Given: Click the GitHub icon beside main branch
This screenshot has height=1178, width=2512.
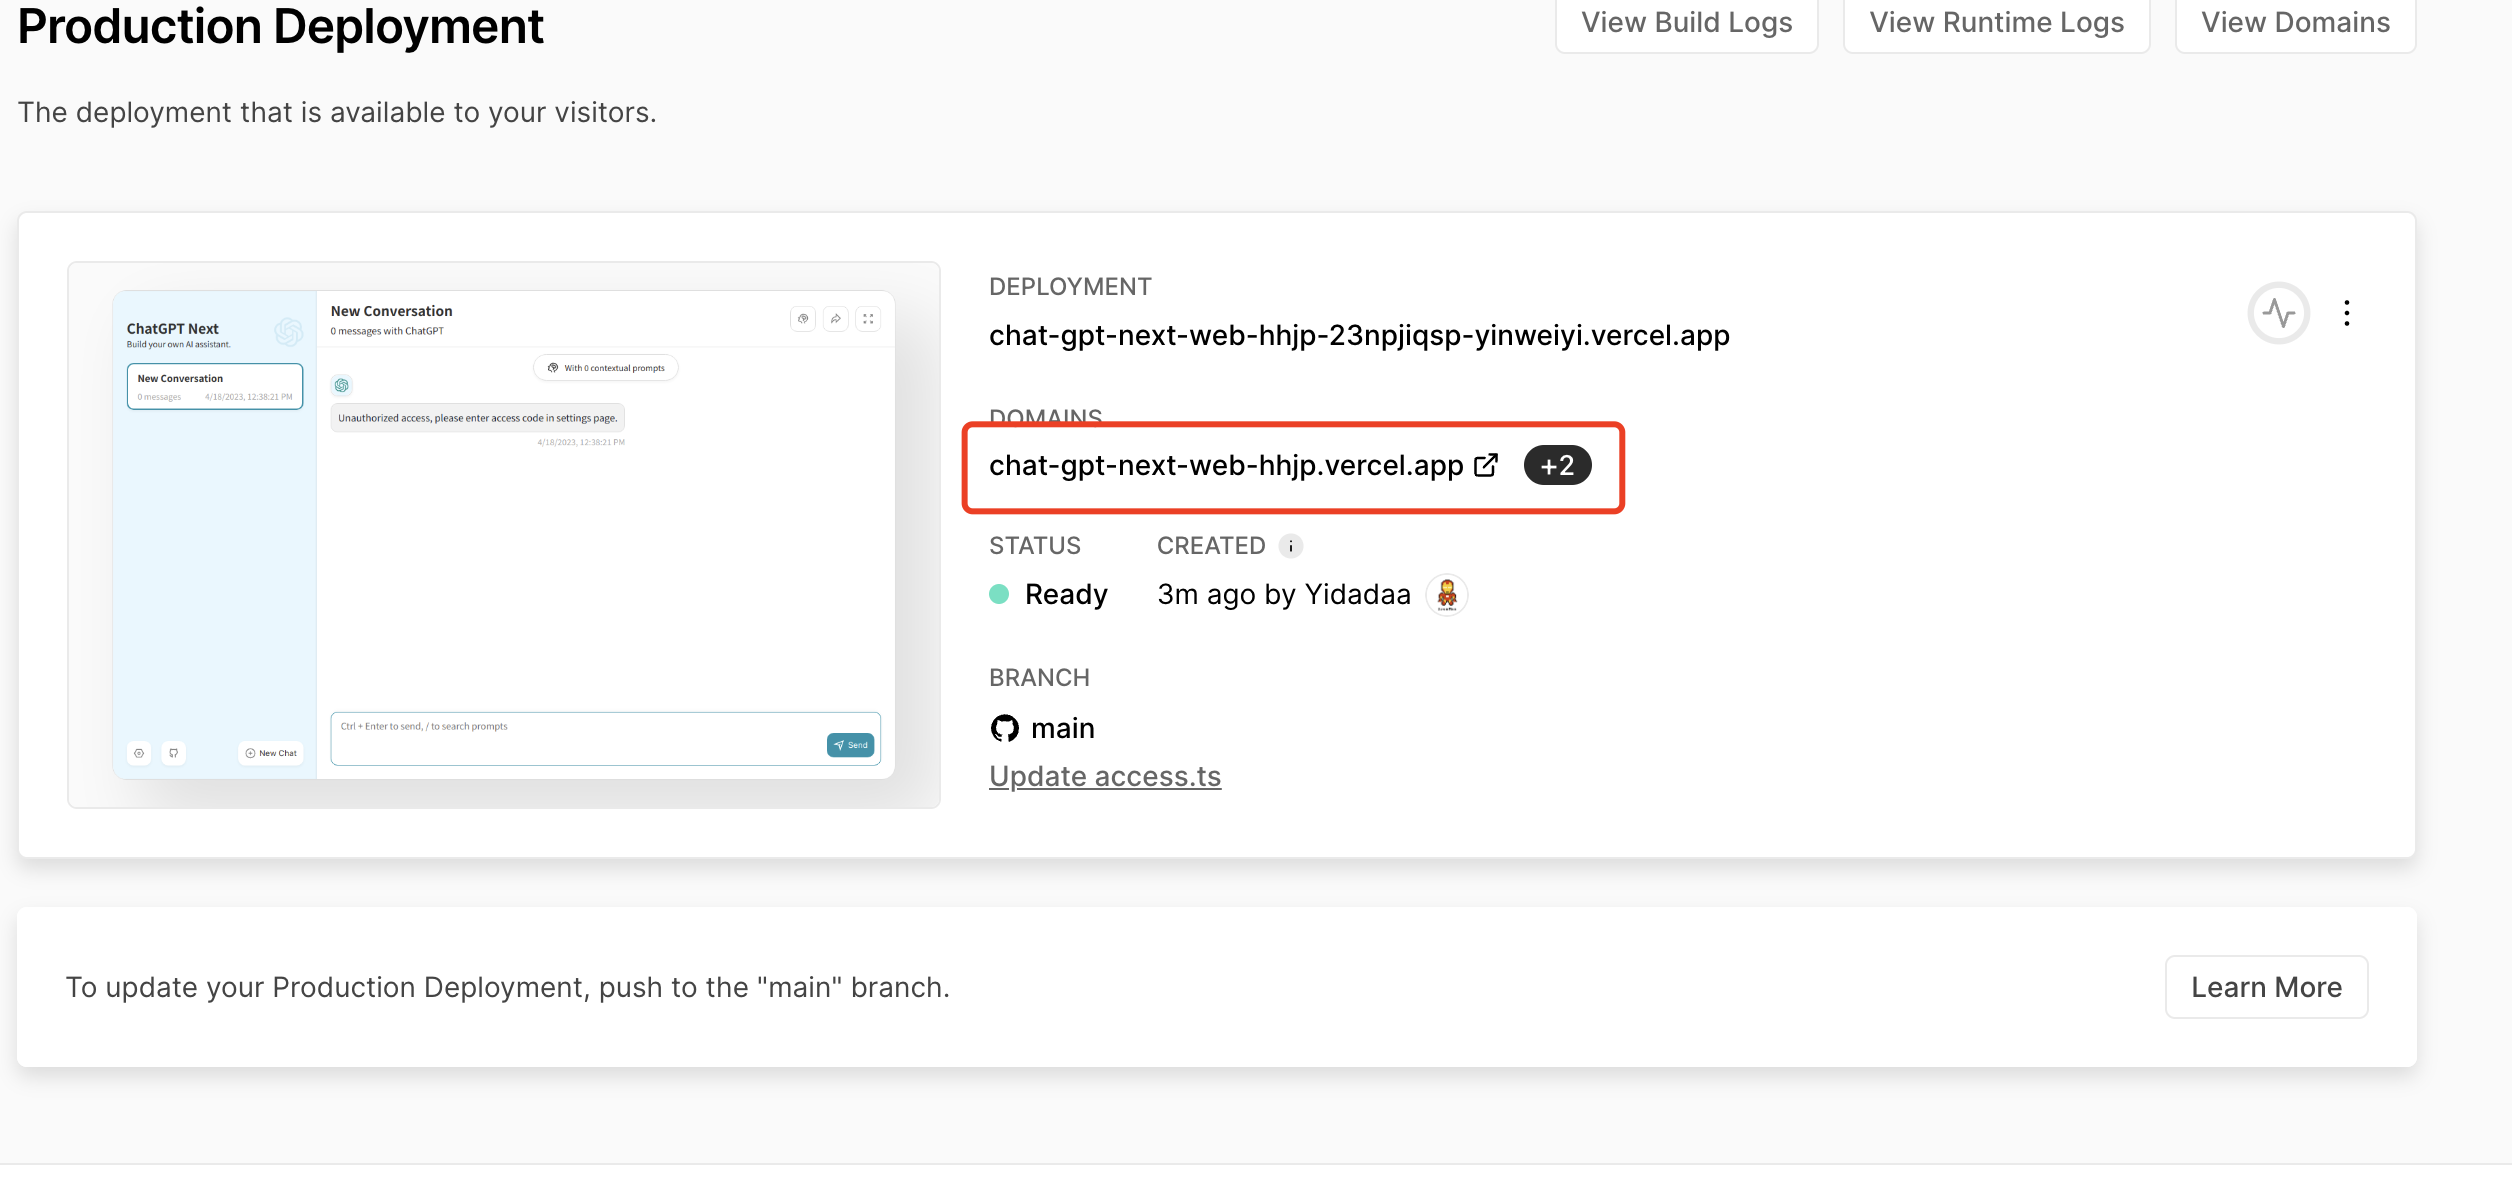Looking at the screenshot, I should (x=1004, y=728).
